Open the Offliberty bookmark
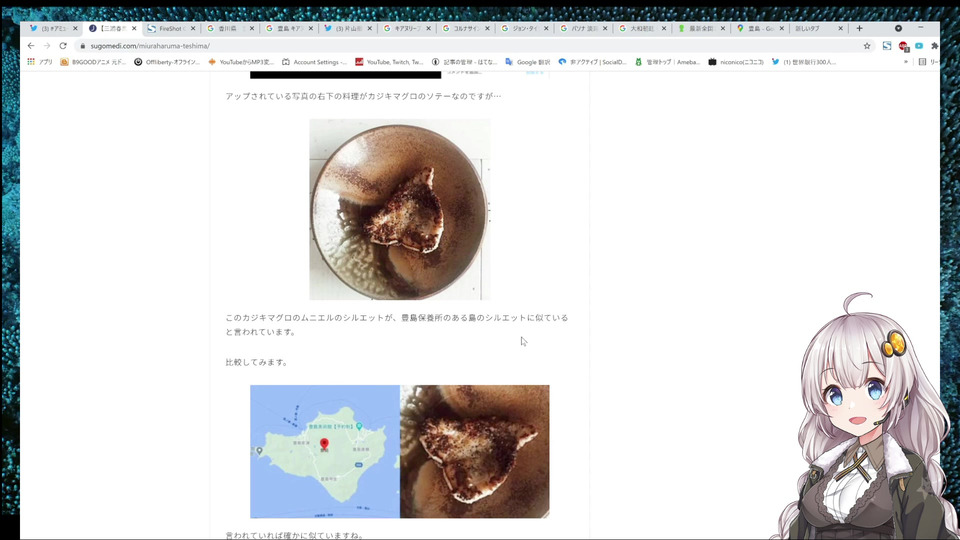Image resolution: width=960 pixels, height=540 pixels. tap(167, 62)
